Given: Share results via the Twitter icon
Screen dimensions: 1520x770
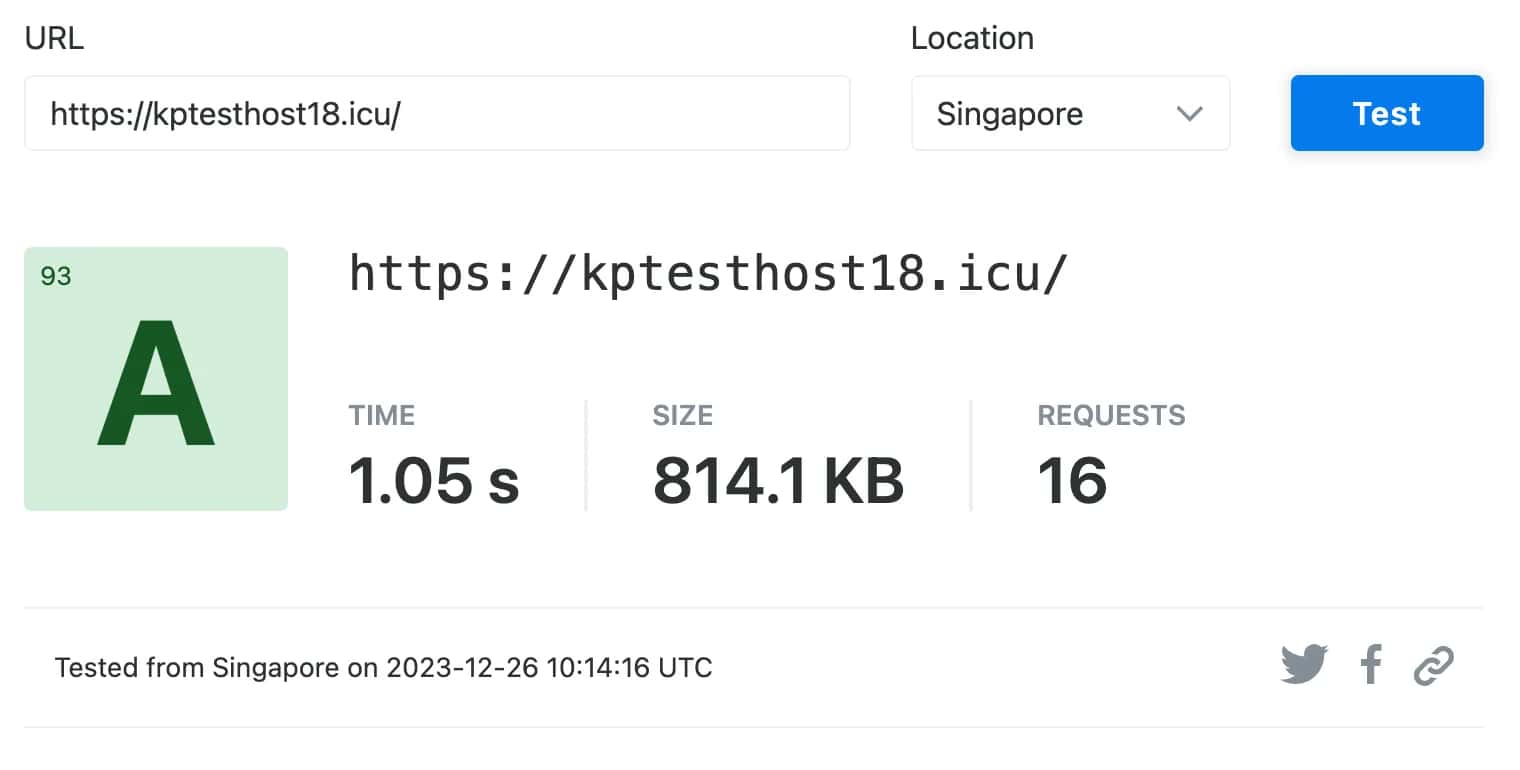Looking at the screenshot, I should [1304, 665].
